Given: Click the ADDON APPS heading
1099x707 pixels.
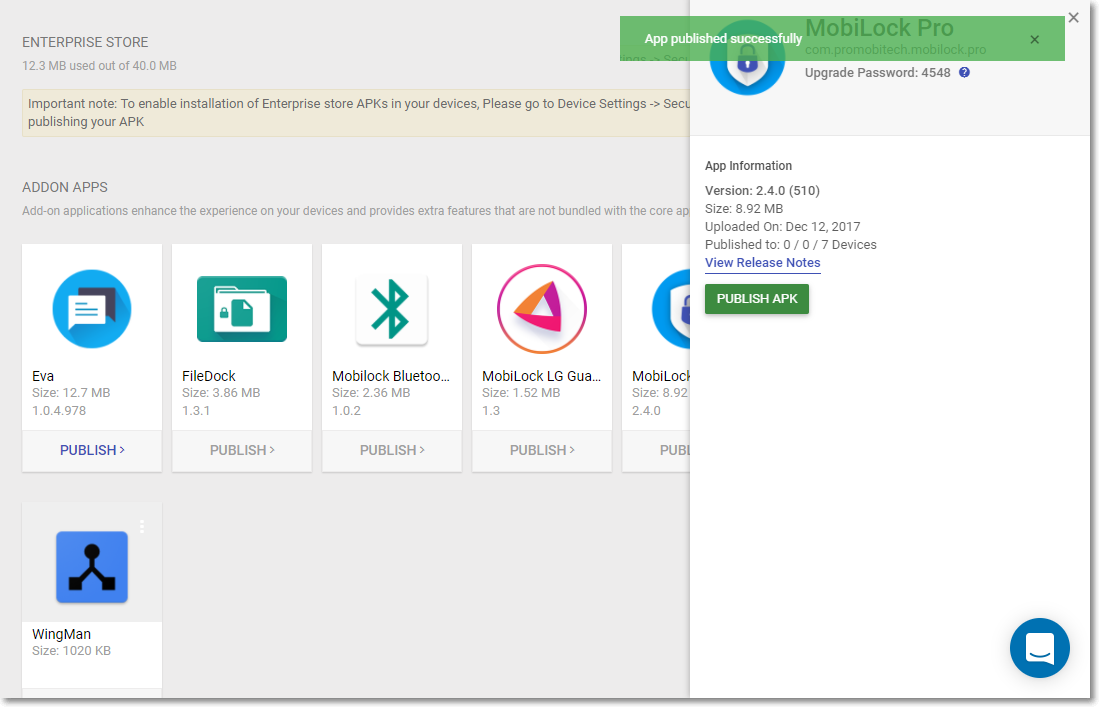Looking at the screenshot, I should click(x=64, y=187).
